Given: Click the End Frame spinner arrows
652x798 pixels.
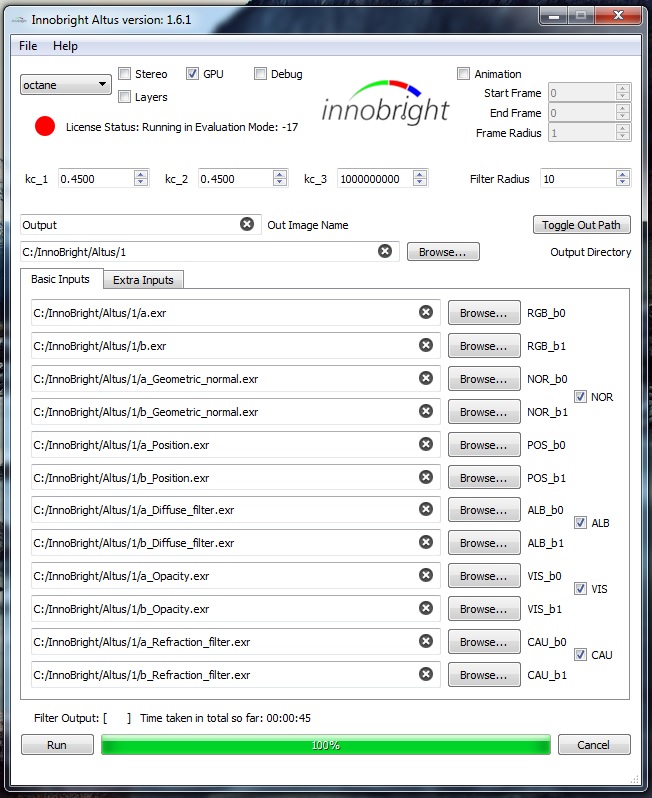Looking at the screenshot, I should [622, 112].
